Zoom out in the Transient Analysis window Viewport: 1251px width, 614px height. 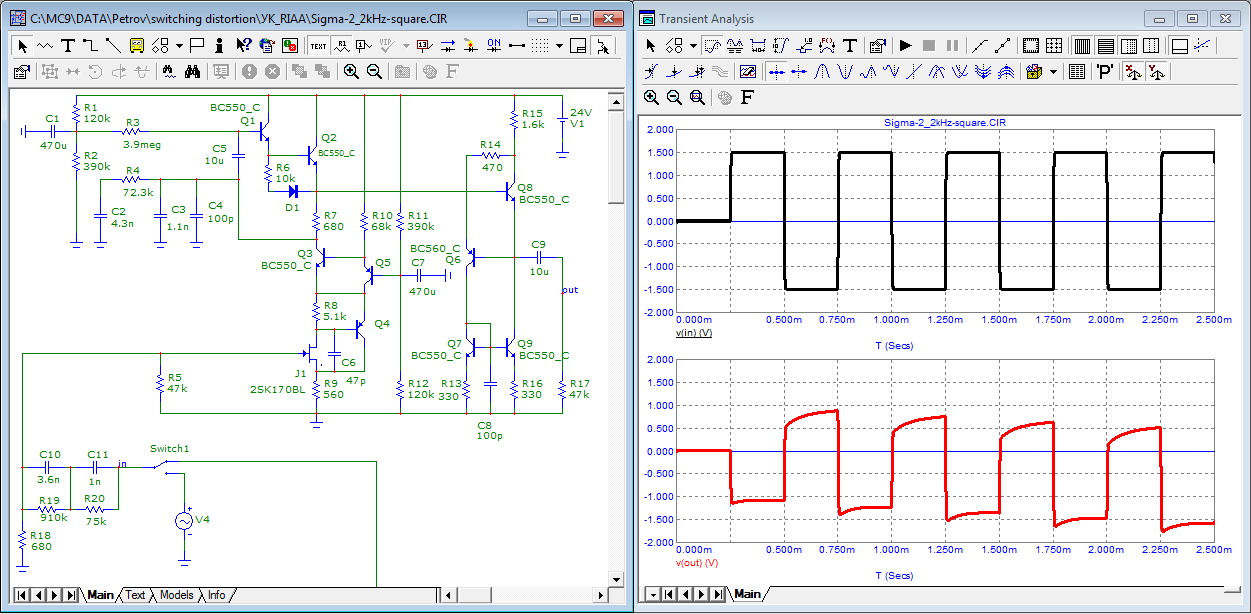pos(674,97)
